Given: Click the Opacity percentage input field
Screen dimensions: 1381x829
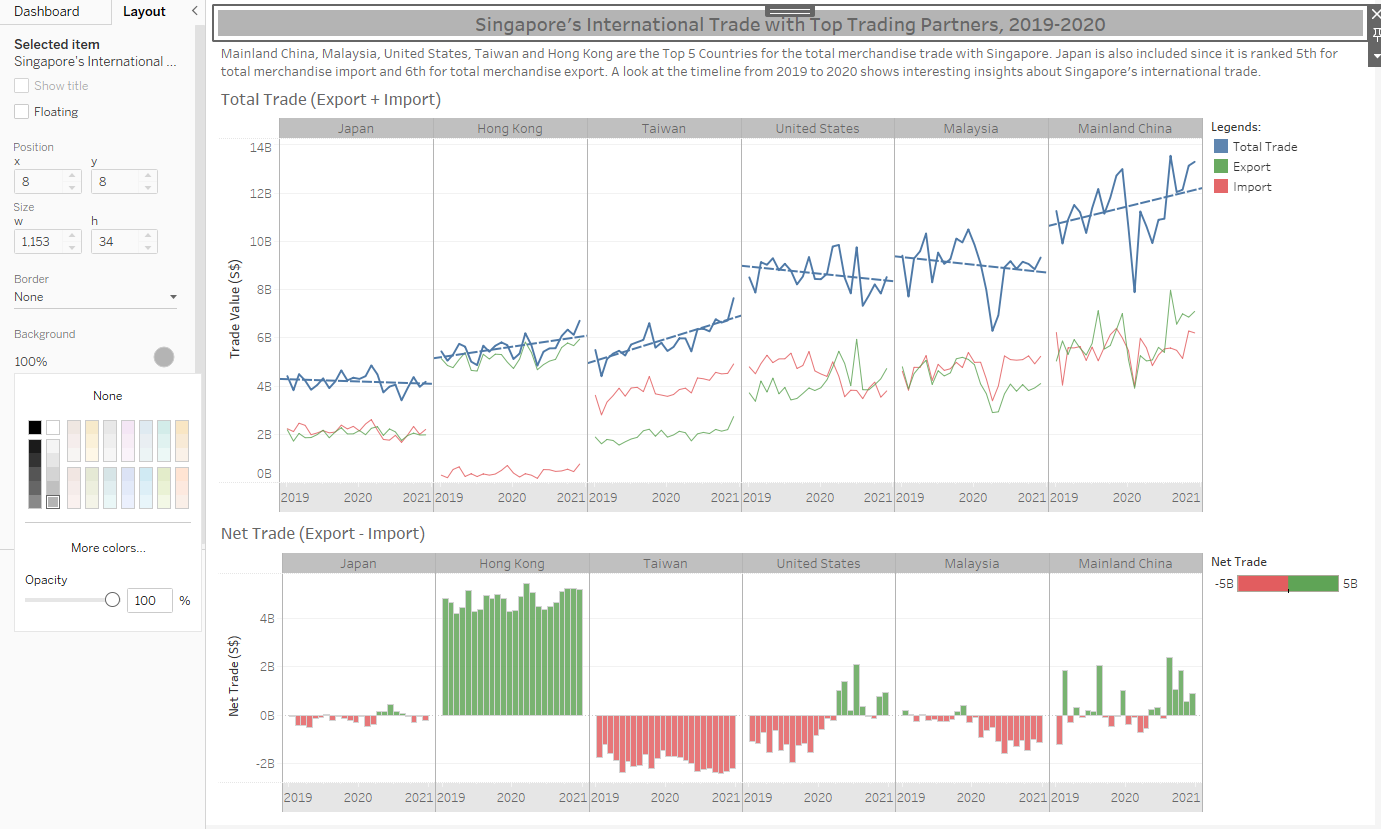Looking at the screenshot, I should pos(149,601).
